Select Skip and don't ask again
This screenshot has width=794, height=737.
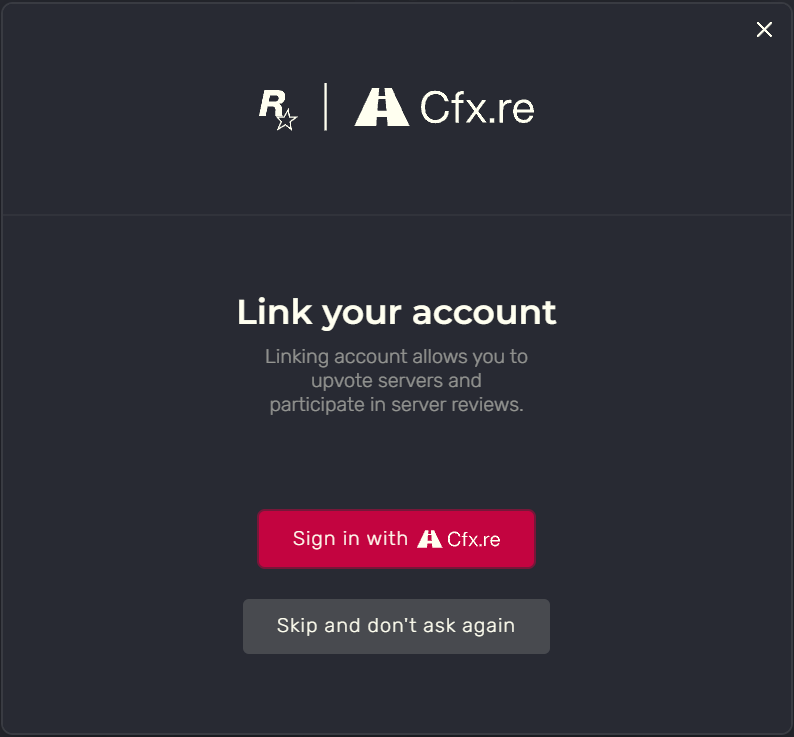tap(396, 627)
